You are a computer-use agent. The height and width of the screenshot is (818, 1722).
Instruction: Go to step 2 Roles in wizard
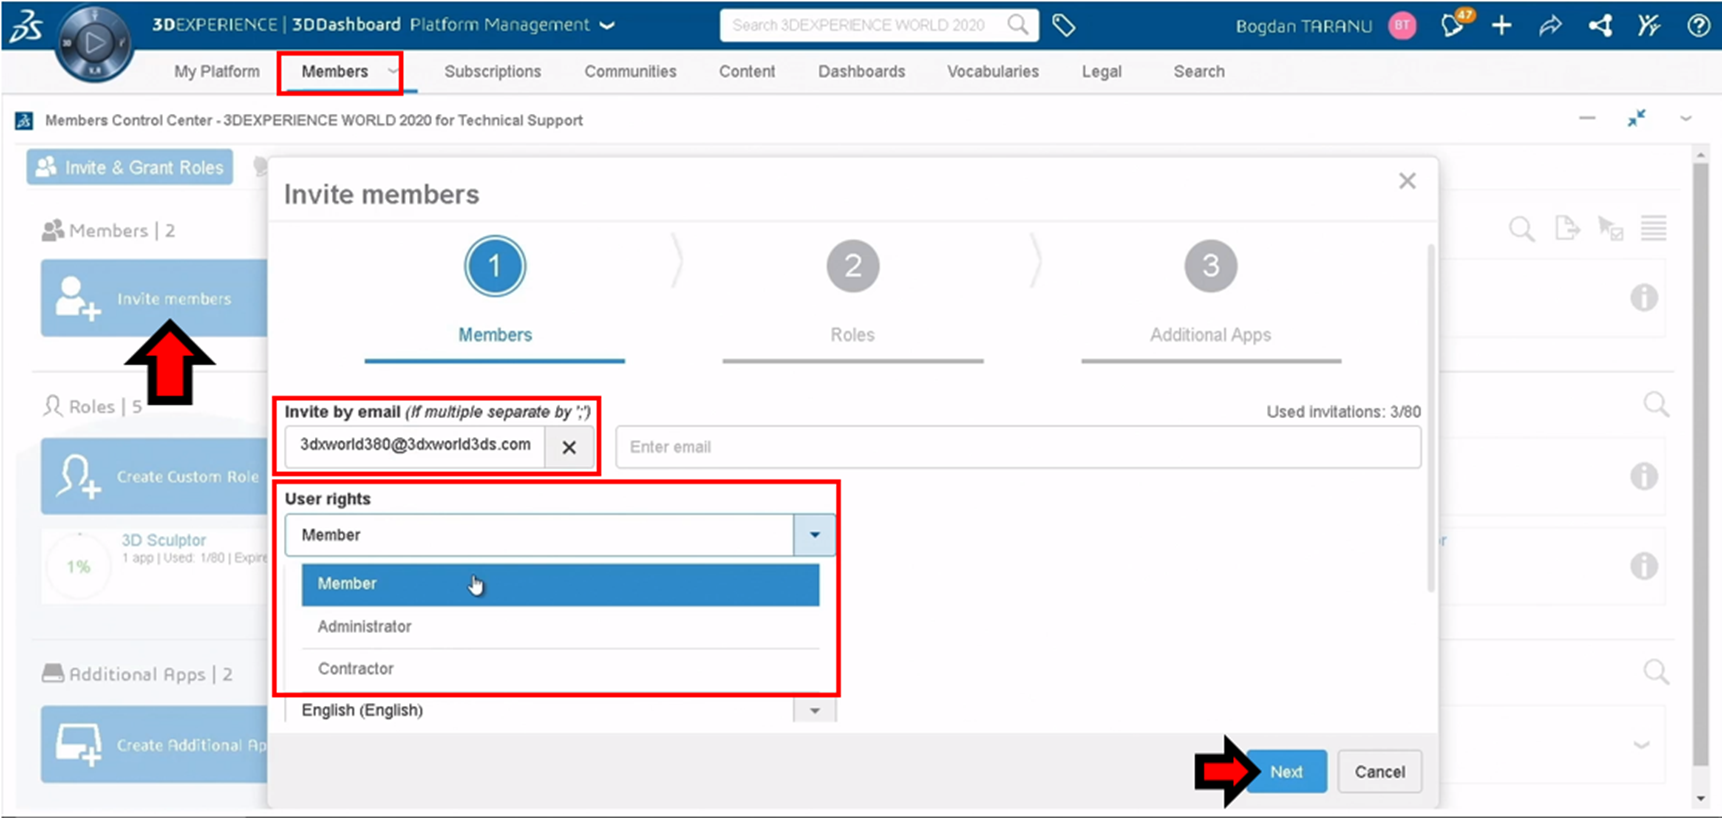tap(853, 266)
